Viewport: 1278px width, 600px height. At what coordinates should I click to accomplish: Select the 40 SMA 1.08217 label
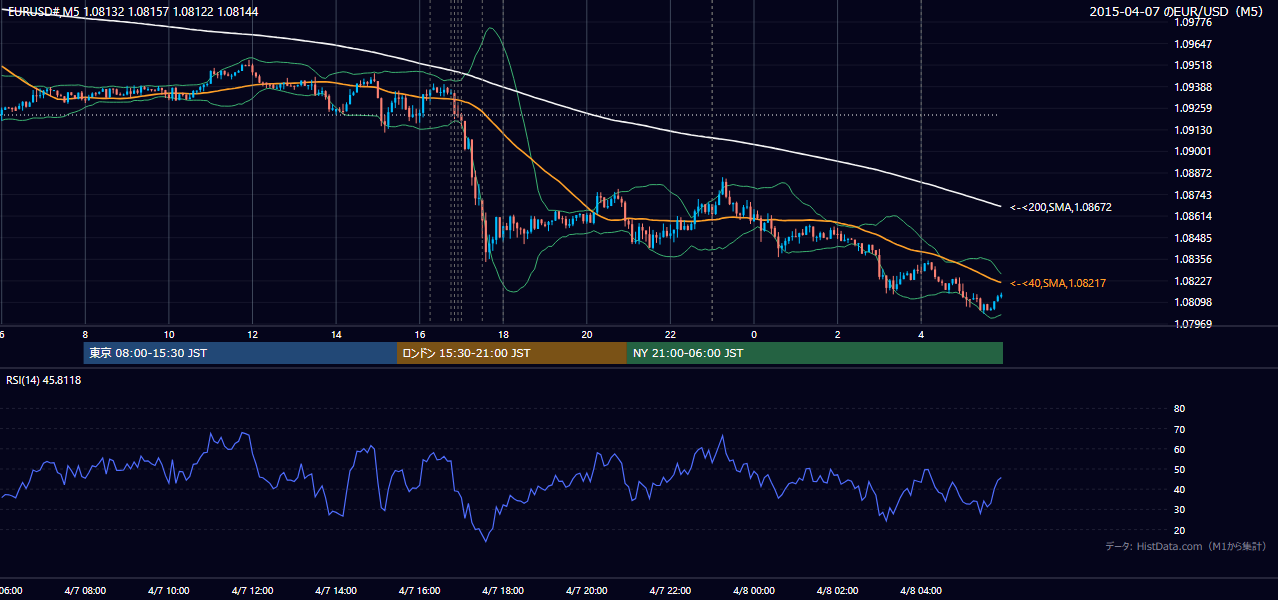1058,283
